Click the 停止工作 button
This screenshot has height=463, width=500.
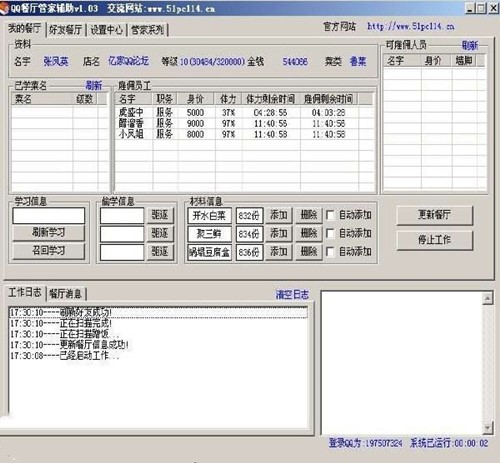point(434,240)
